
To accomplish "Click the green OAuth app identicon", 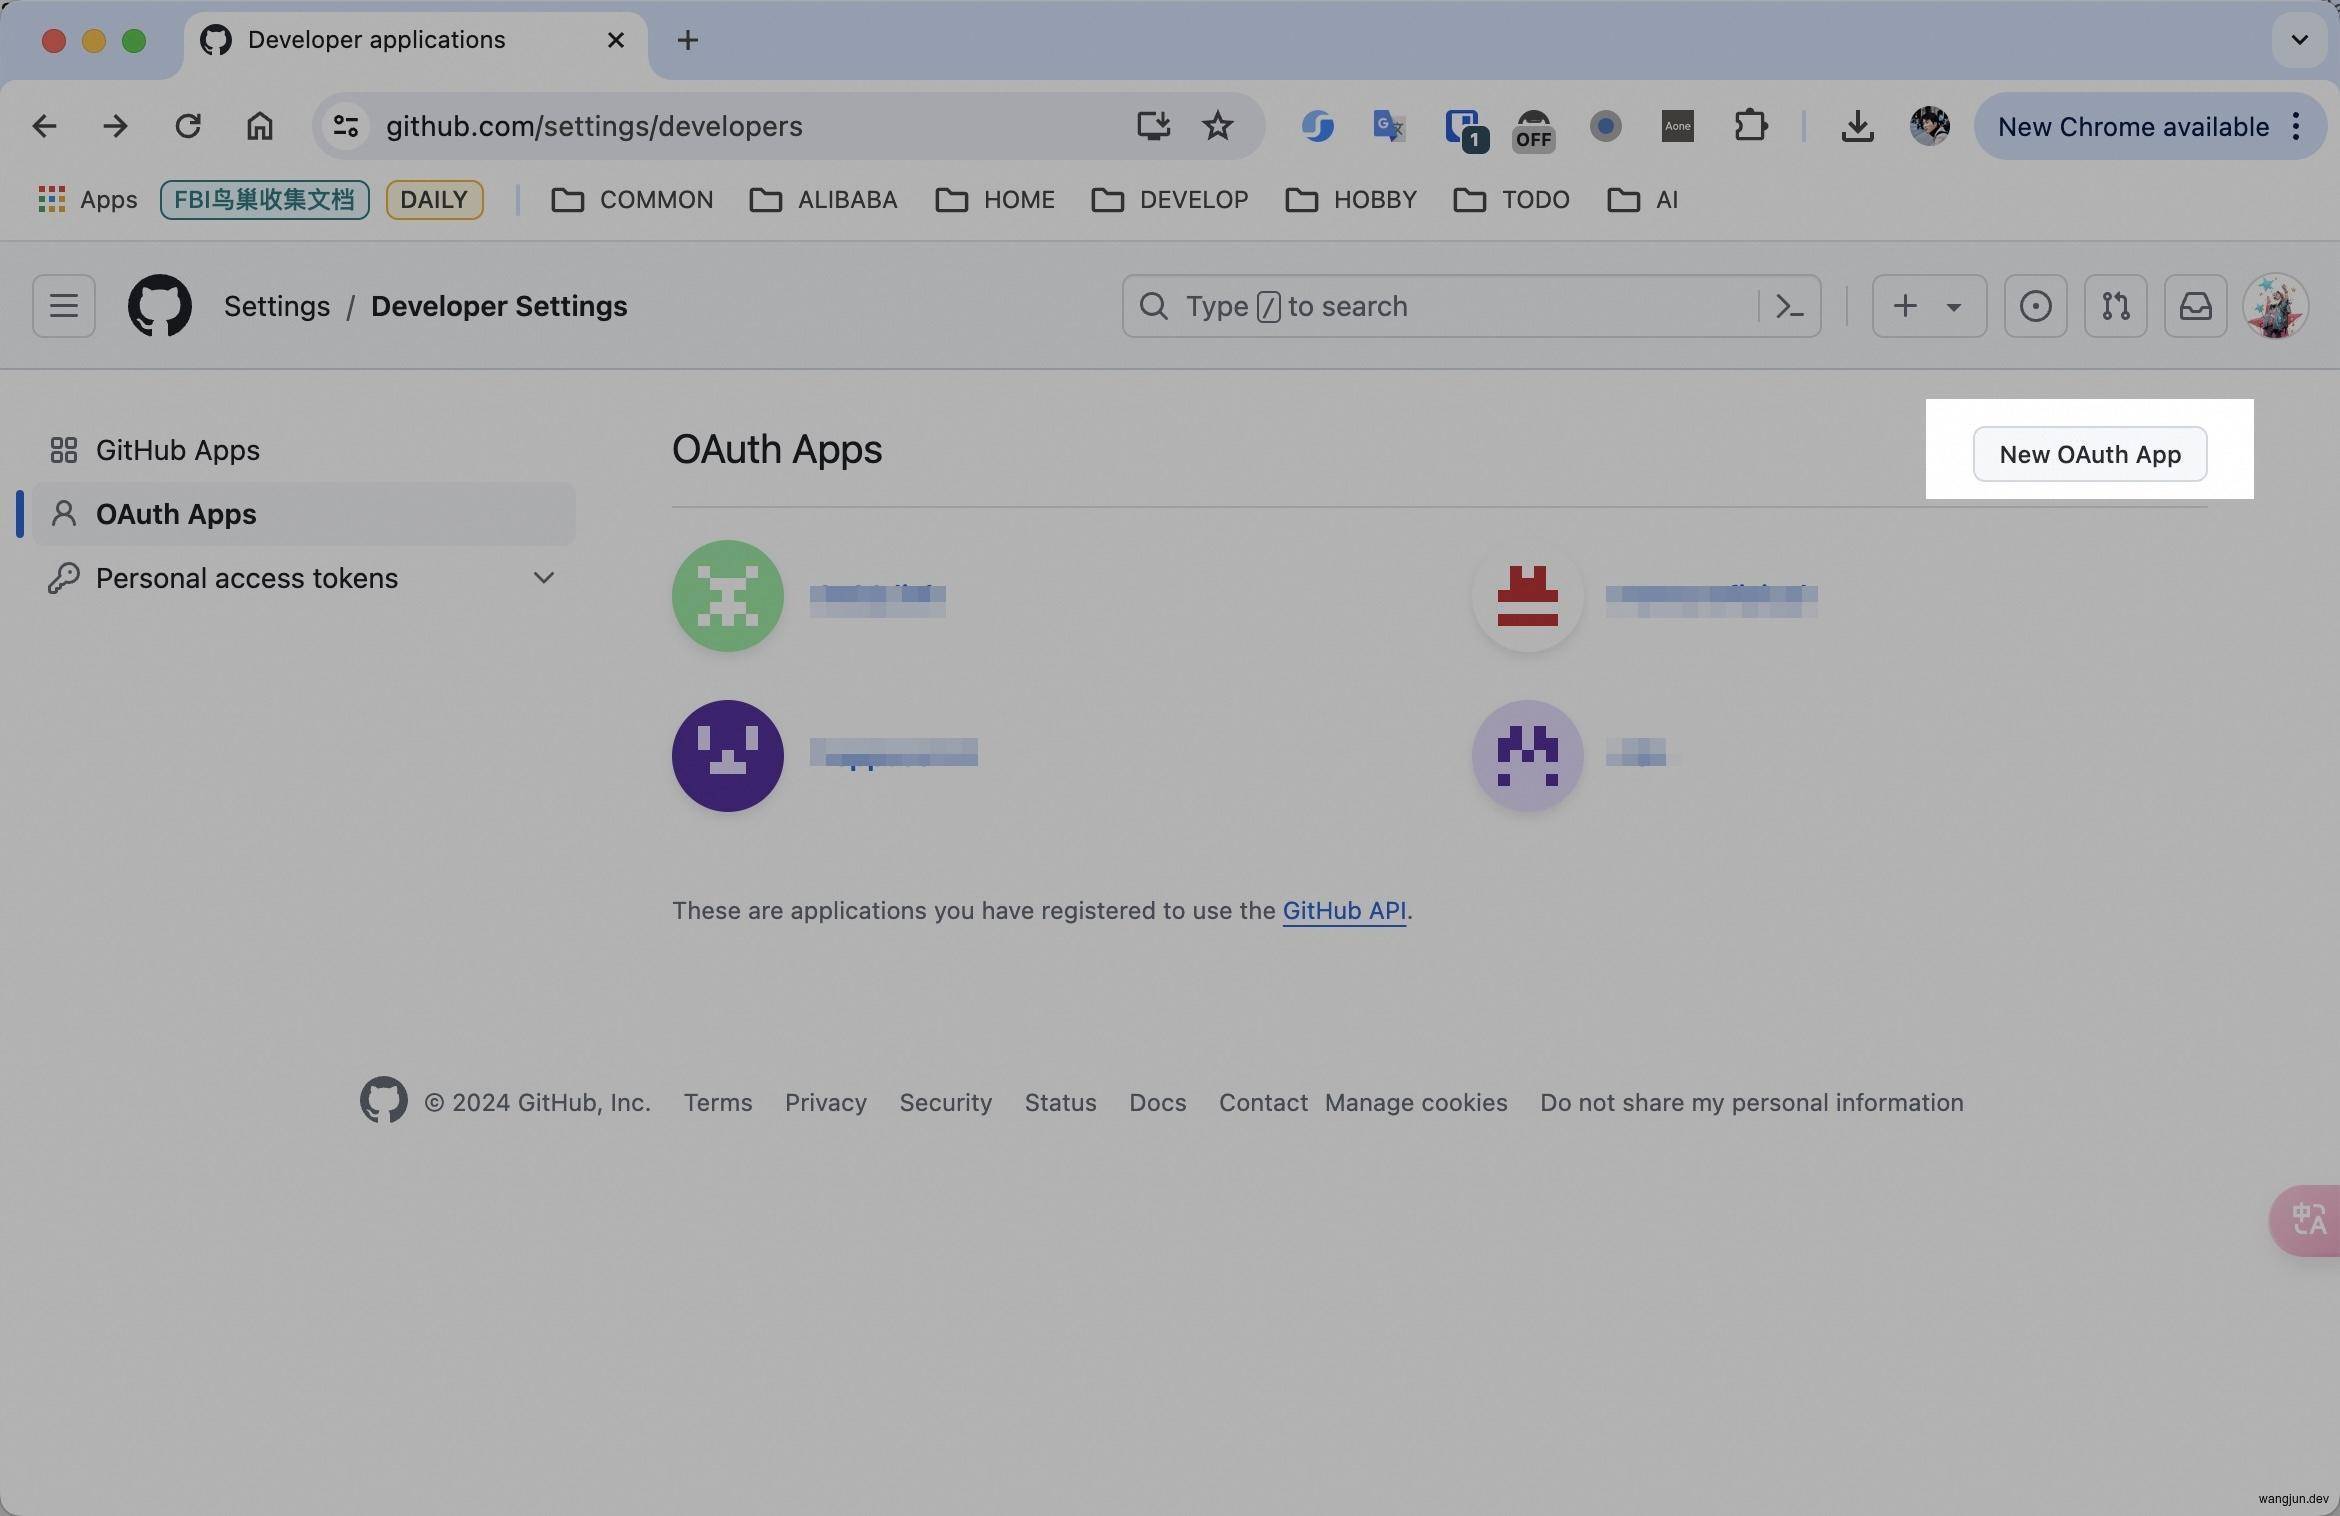I will [728, 596].
